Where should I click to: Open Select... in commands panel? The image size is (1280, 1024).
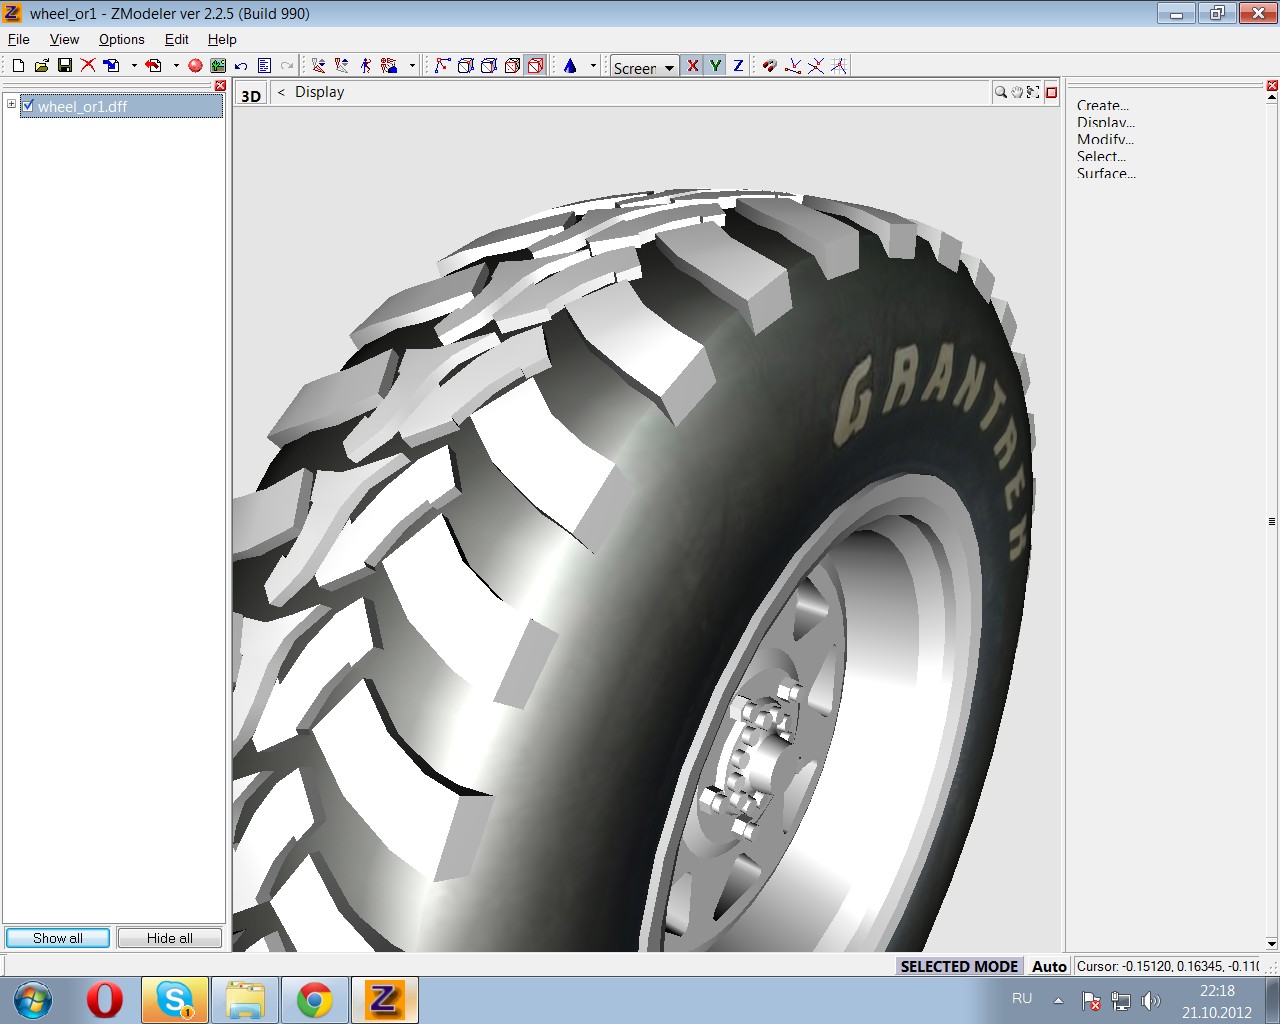point(1101,156)
